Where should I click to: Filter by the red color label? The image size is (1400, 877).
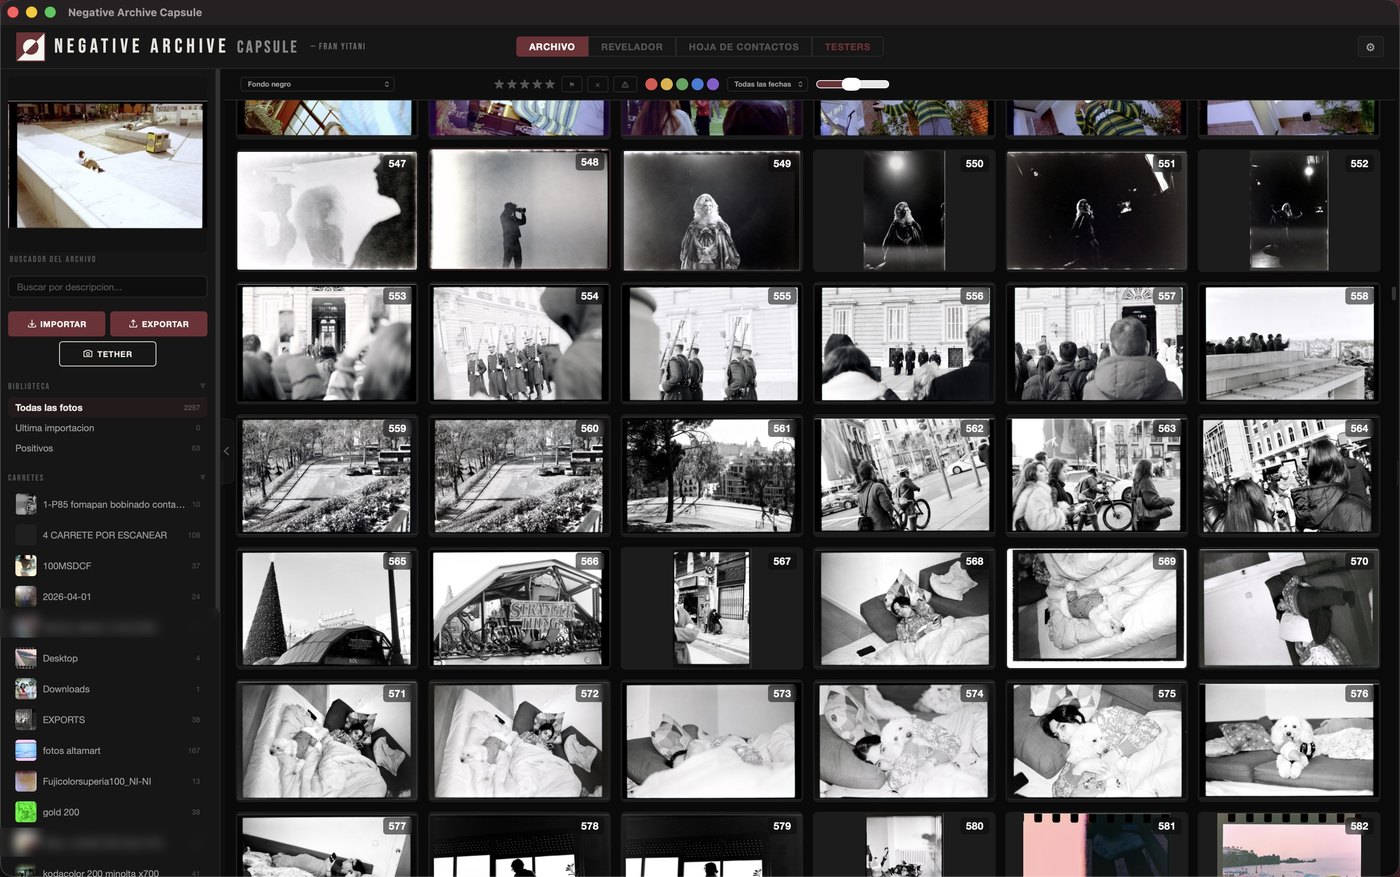(x=651, y=84)
